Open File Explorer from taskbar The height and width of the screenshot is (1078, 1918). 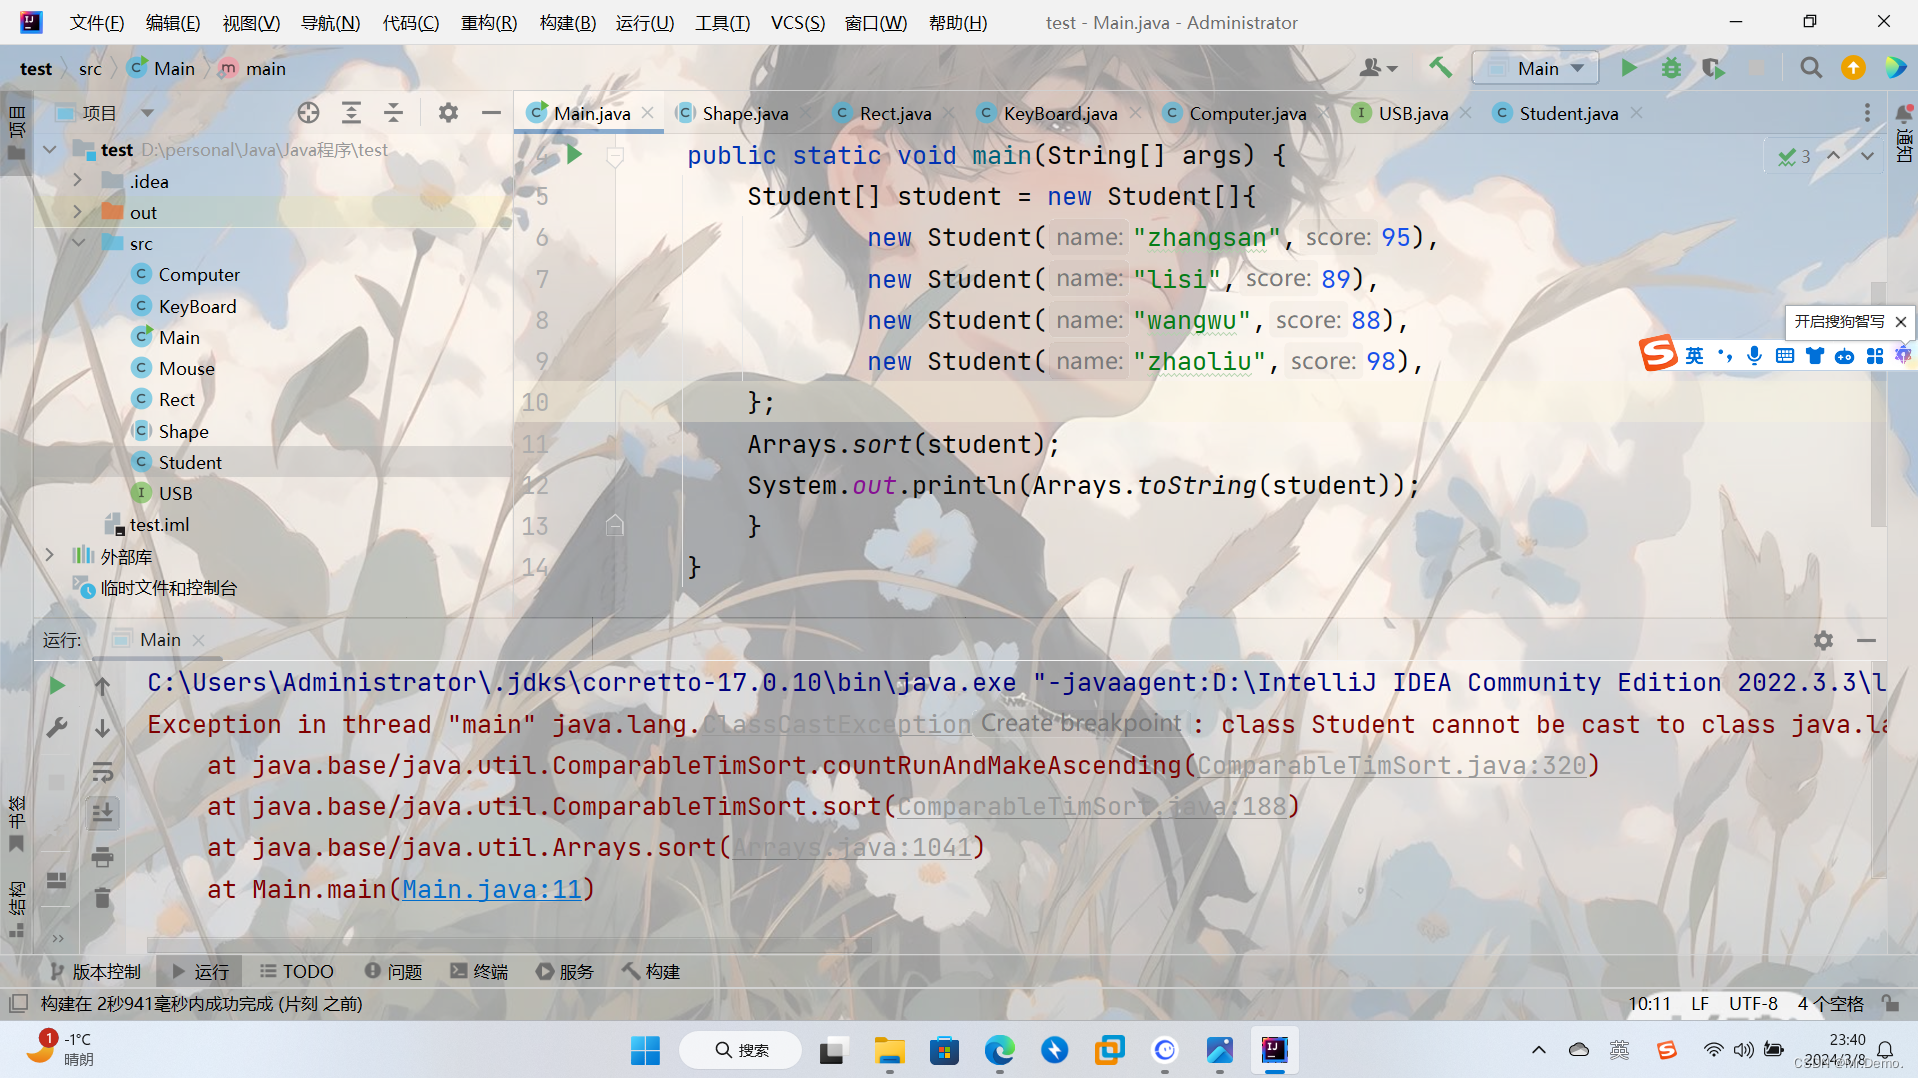click(x=889, y=1050)
